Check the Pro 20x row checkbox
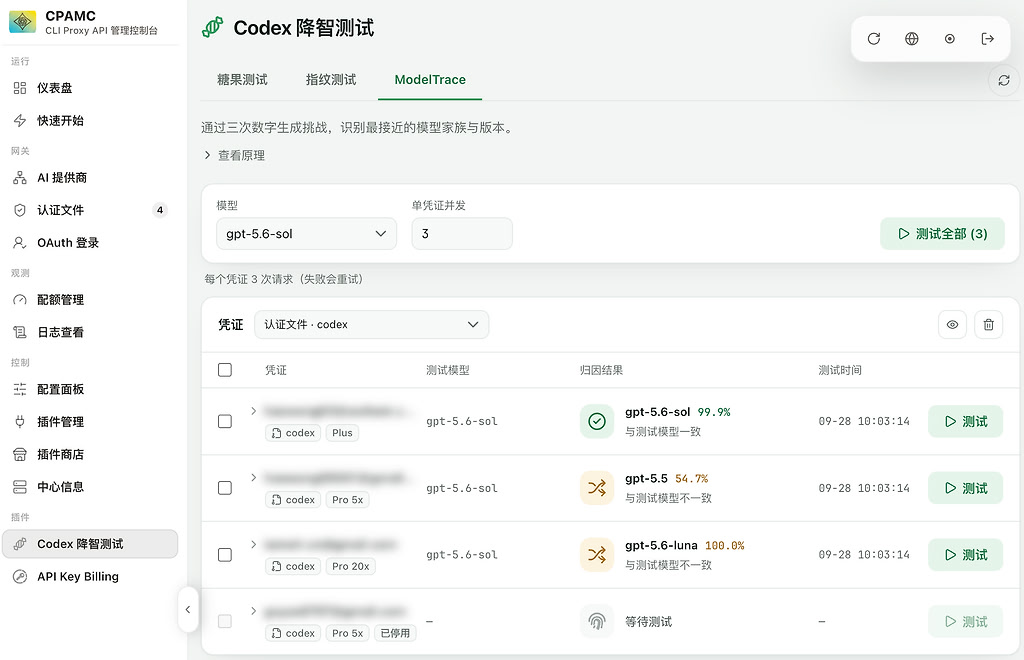This screenshot has width=1024, height=660. tap(225, 555)
